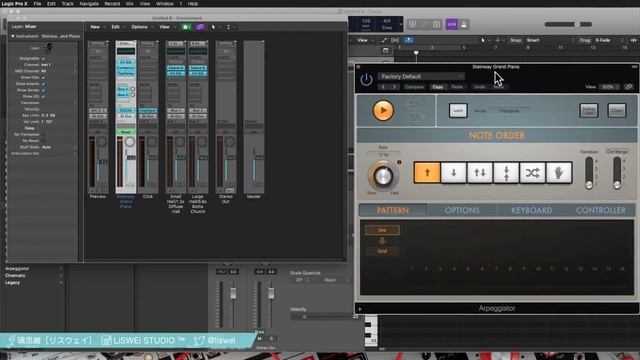Click the blue catch playhead icon
640x360 pixels.
[x=408, y=40]
